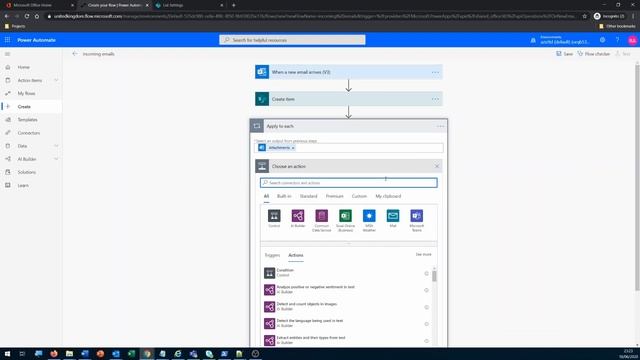Open the Microsoft Teams connector
Viewport: 640px width, 360px height.
416,216
